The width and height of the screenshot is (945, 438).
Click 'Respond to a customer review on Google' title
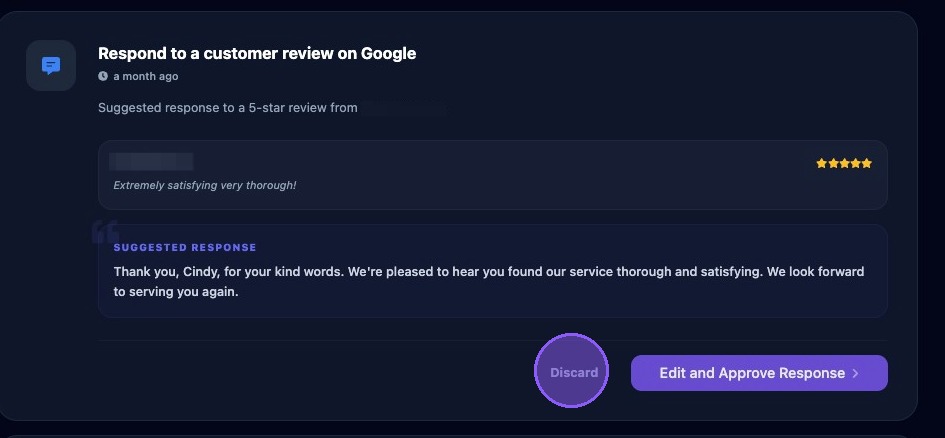point(257,54)
